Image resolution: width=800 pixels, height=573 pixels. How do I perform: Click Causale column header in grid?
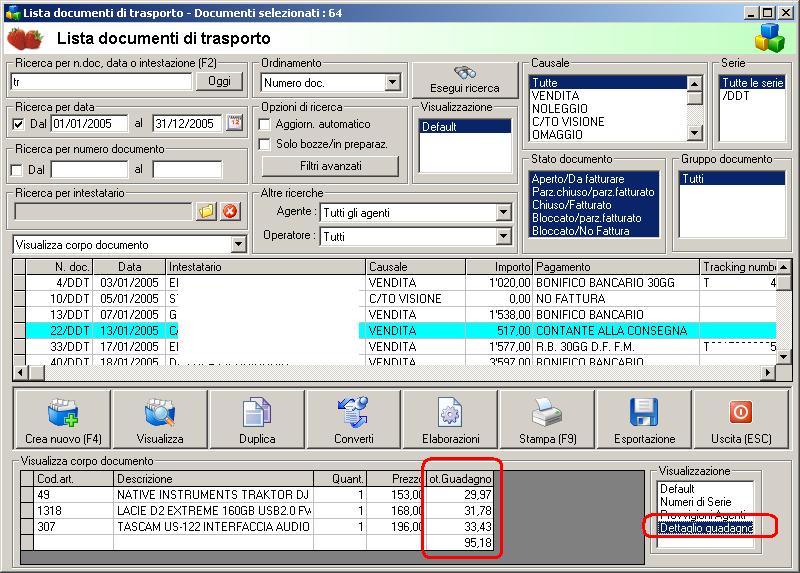415,267
